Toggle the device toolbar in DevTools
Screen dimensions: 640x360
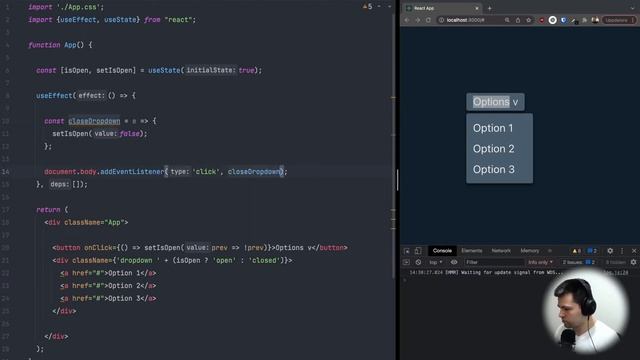(418, 251)
